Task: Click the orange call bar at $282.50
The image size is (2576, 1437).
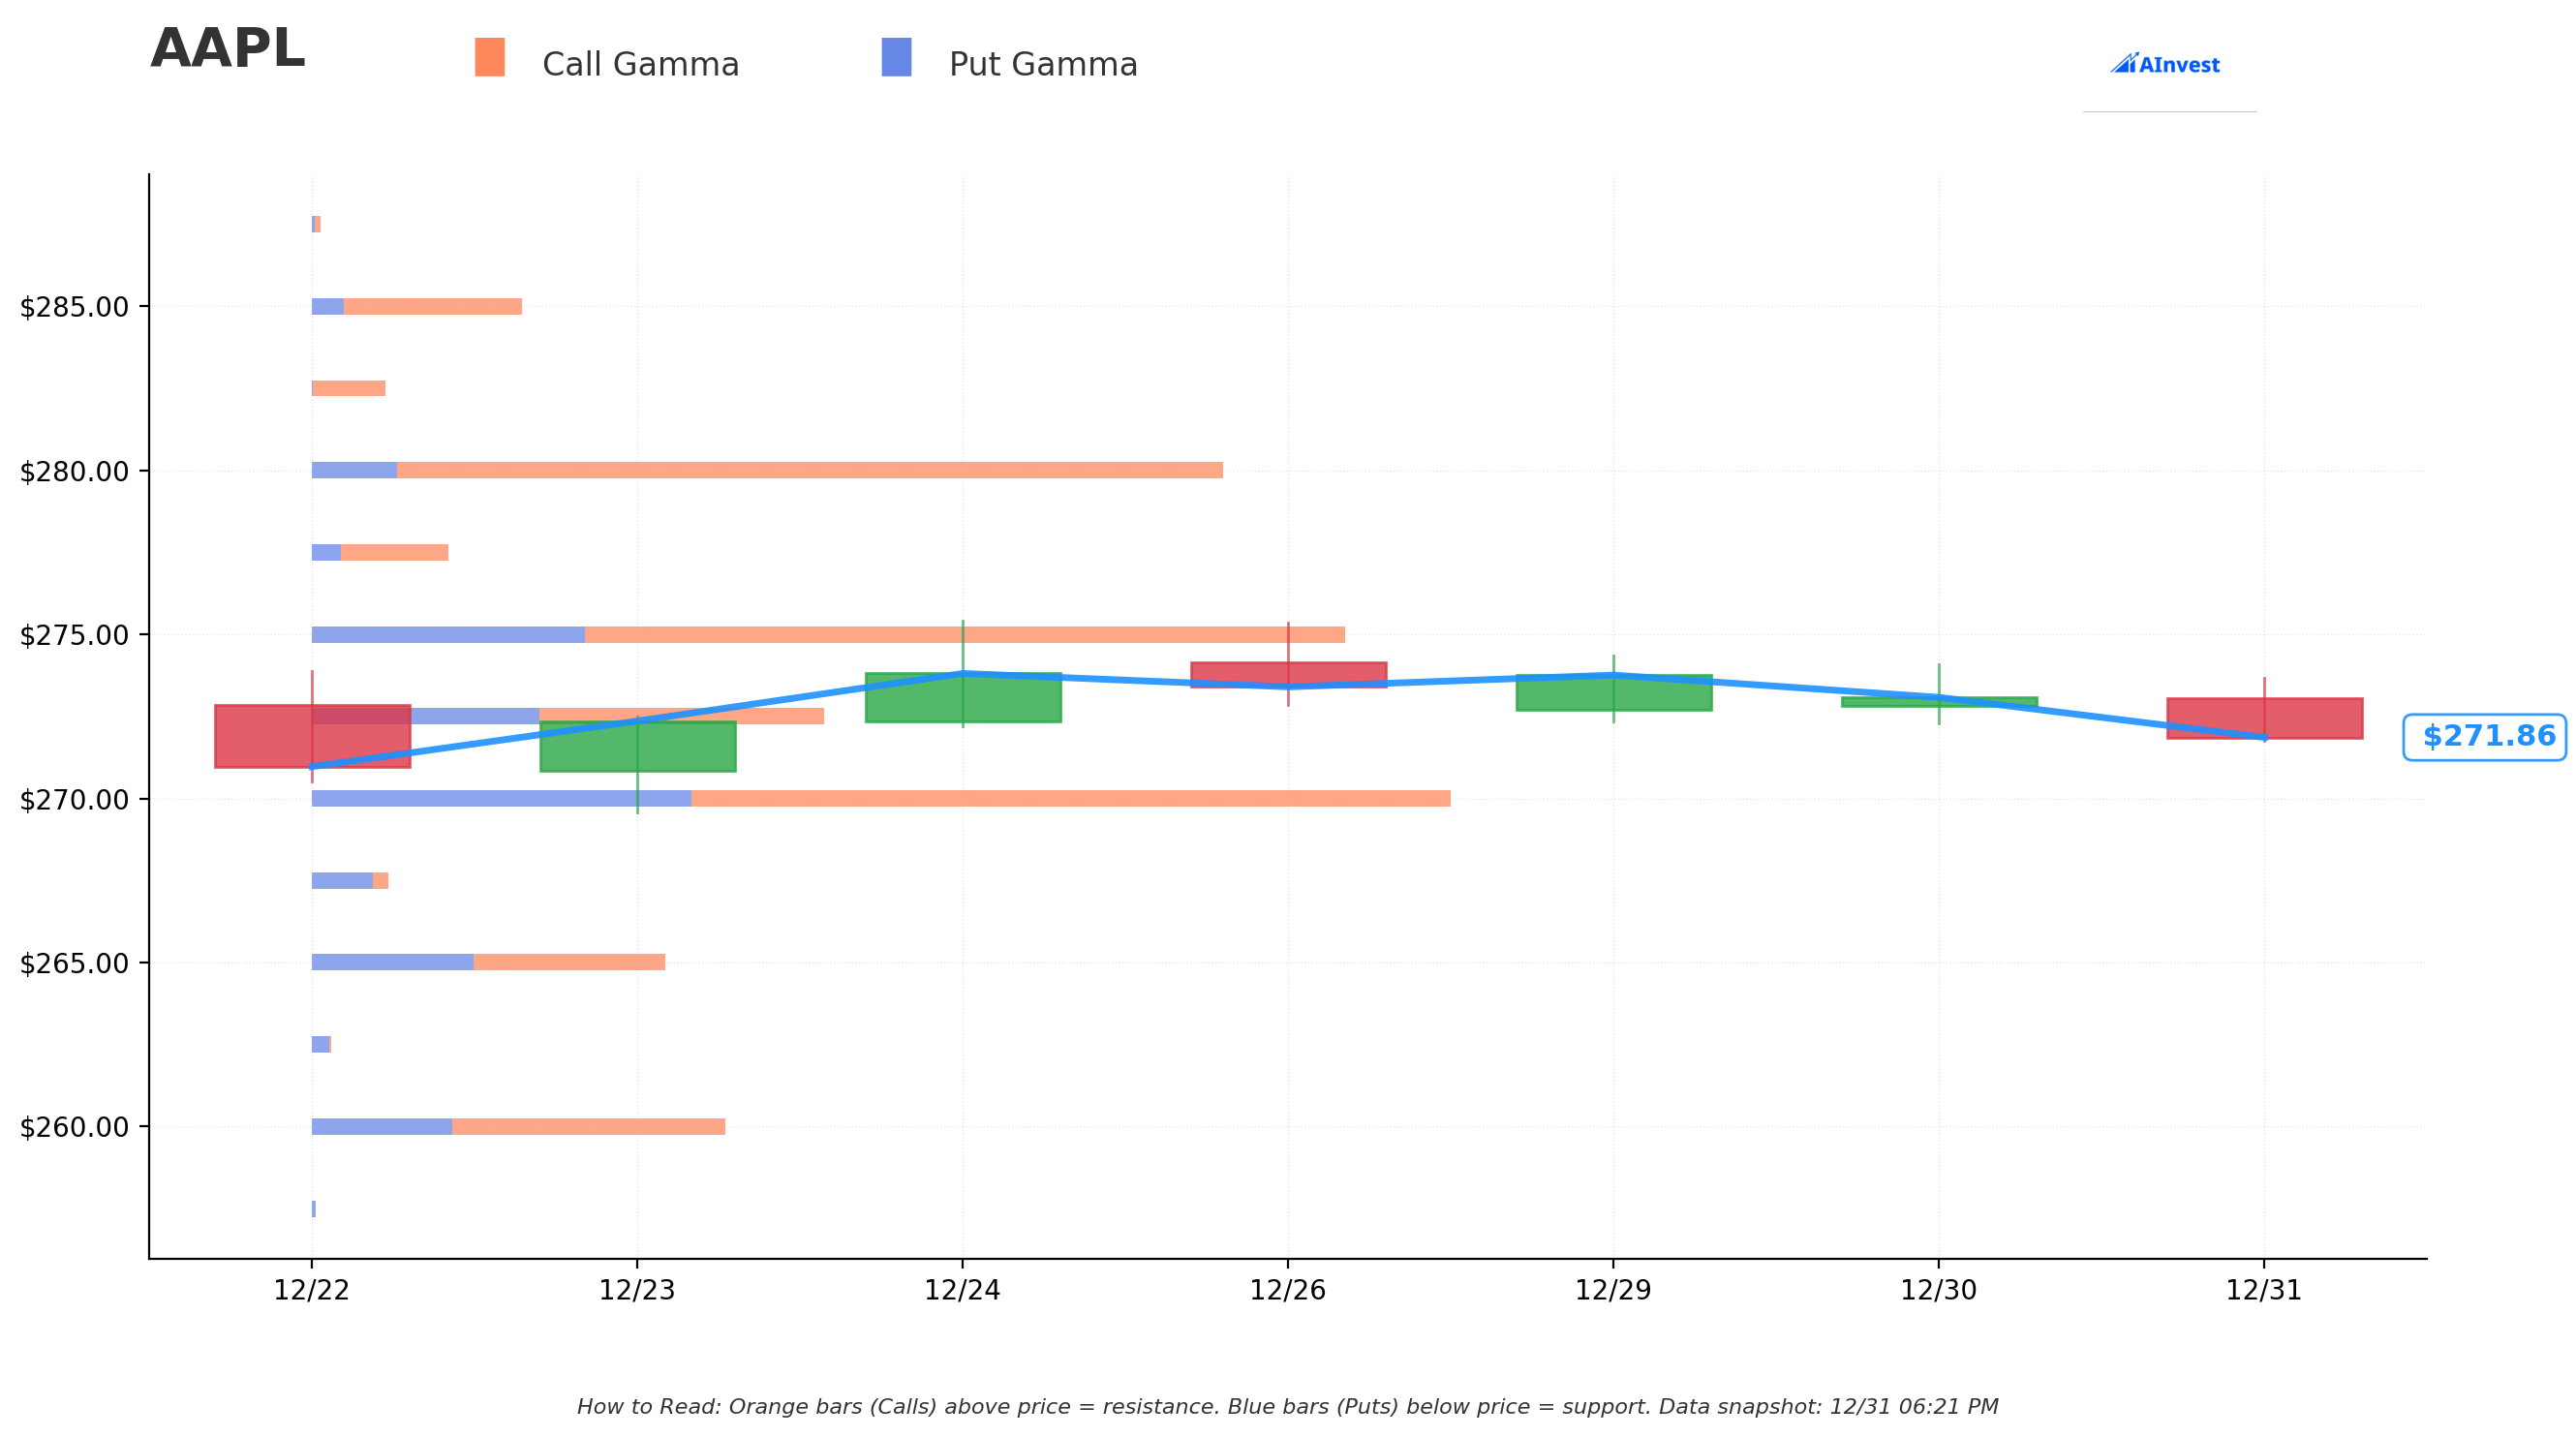Action: click(349, 388)
